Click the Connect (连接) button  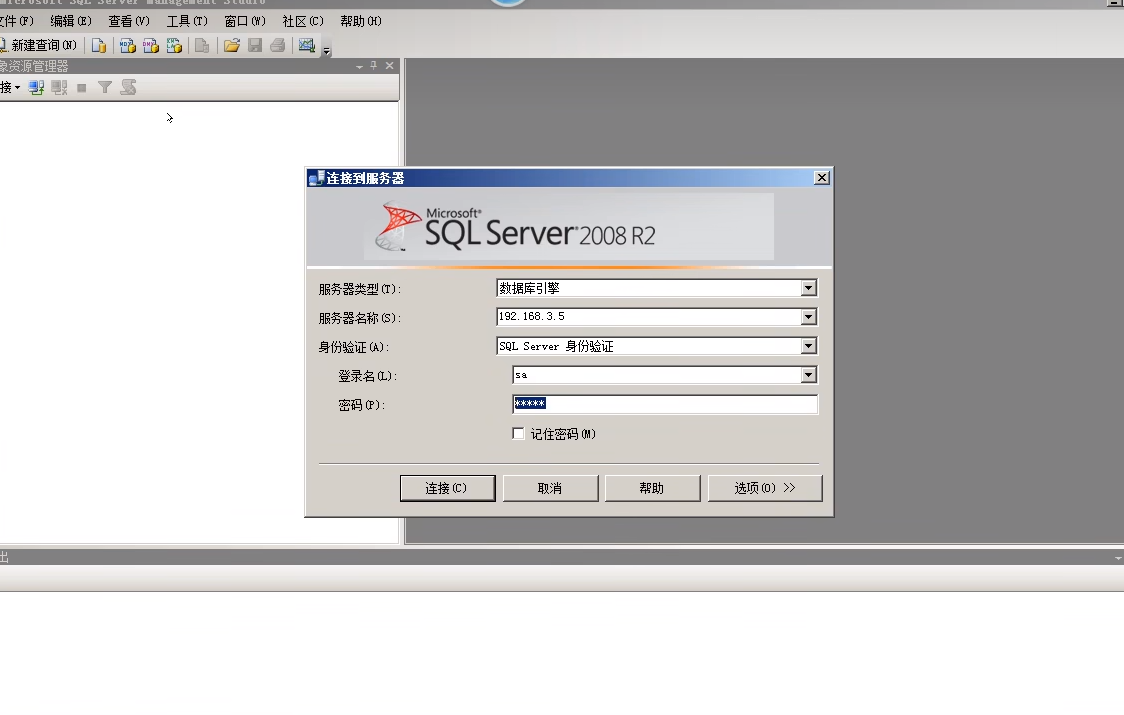pyautogui.click(x=447, y=488)
